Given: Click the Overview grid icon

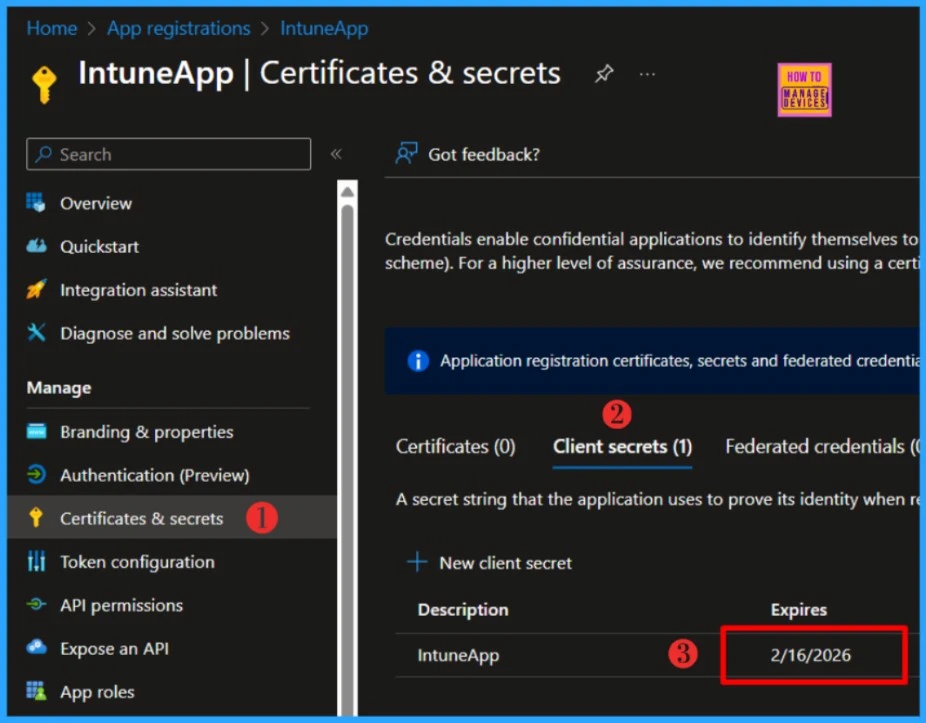Looking at the screenshot, I should coord(35,203).
